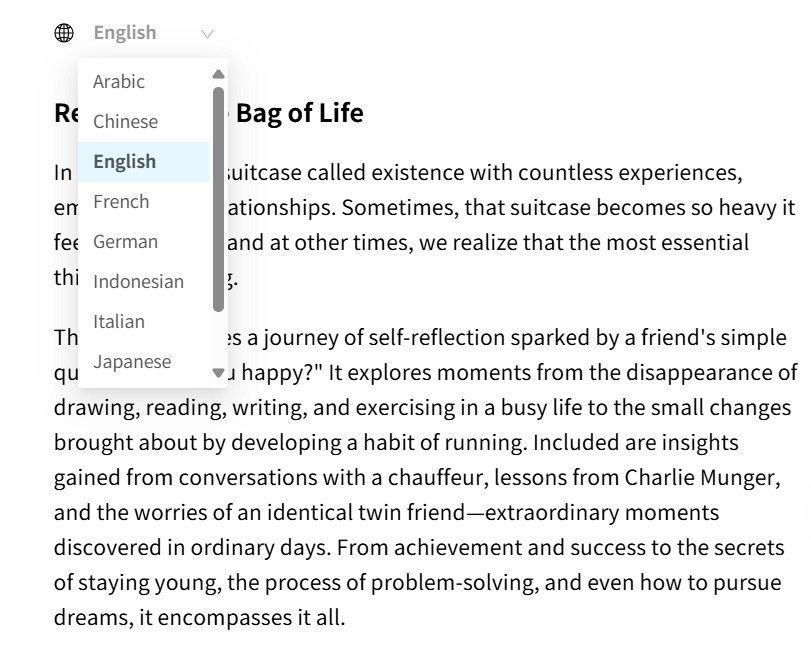
Task: Select Japanese language option
Action: click(x=144, y=362)
